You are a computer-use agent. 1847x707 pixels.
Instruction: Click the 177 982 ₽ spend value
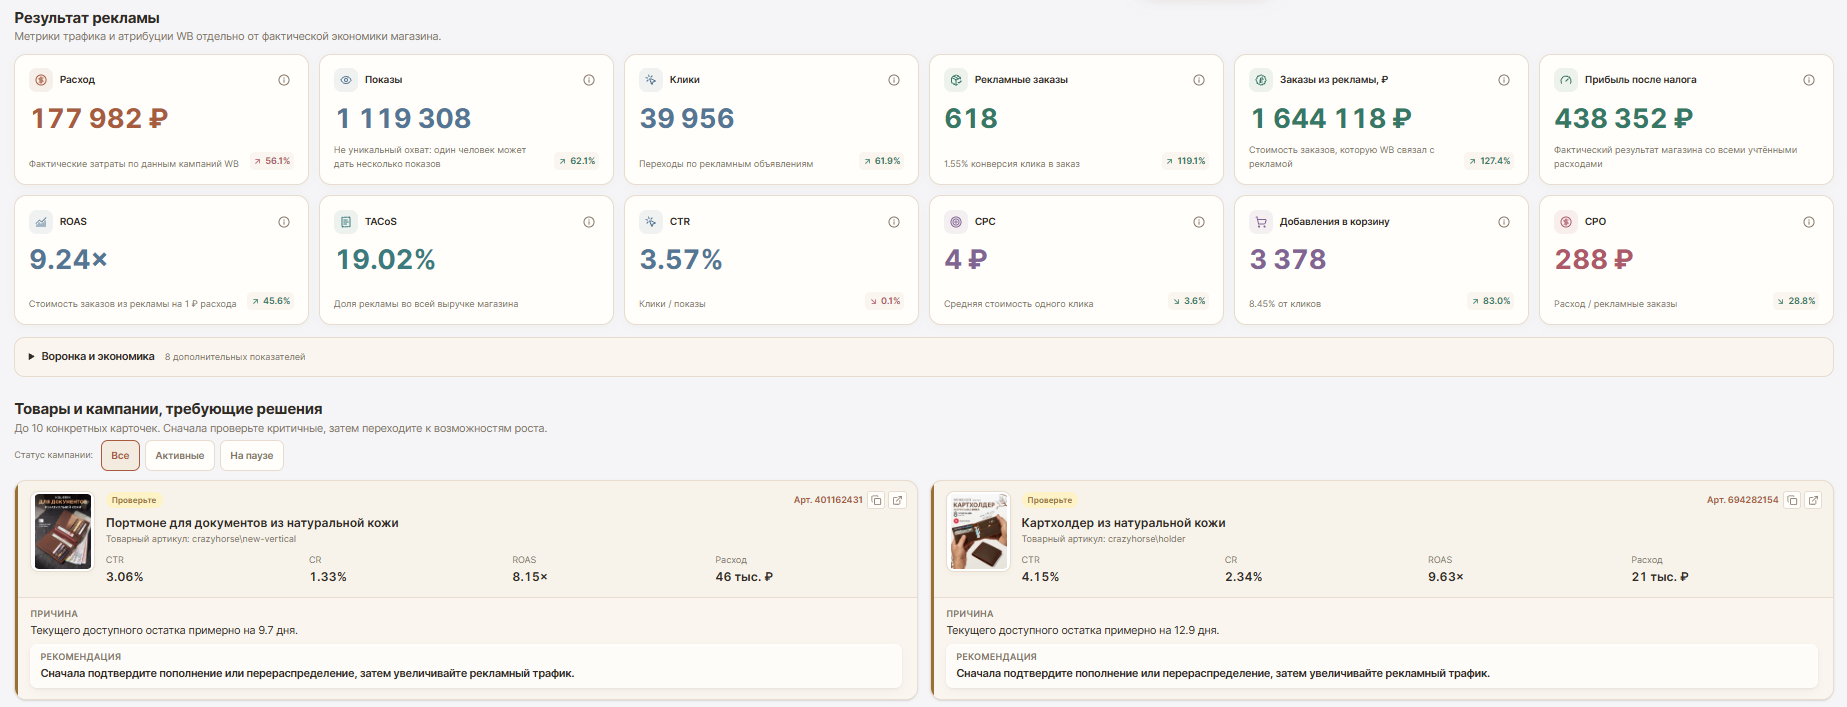99,119
